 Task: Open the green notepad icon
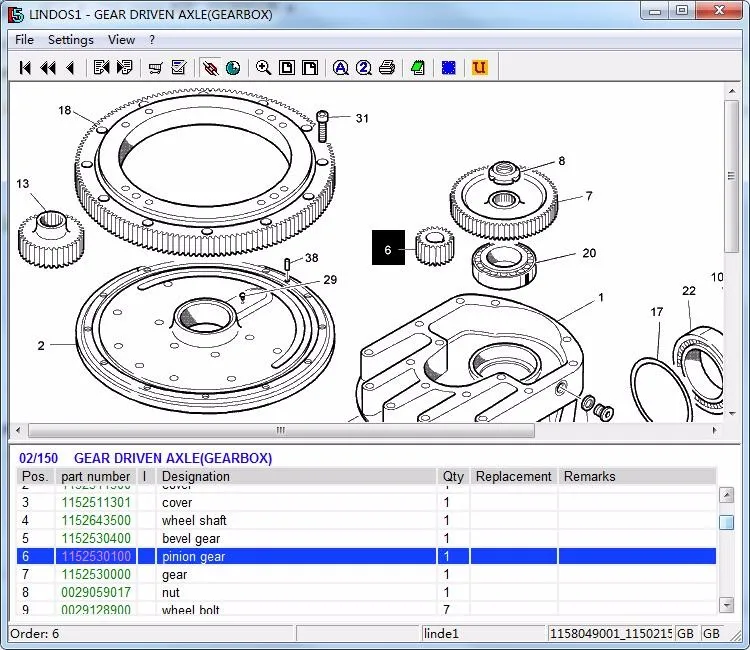coord(418,67)
